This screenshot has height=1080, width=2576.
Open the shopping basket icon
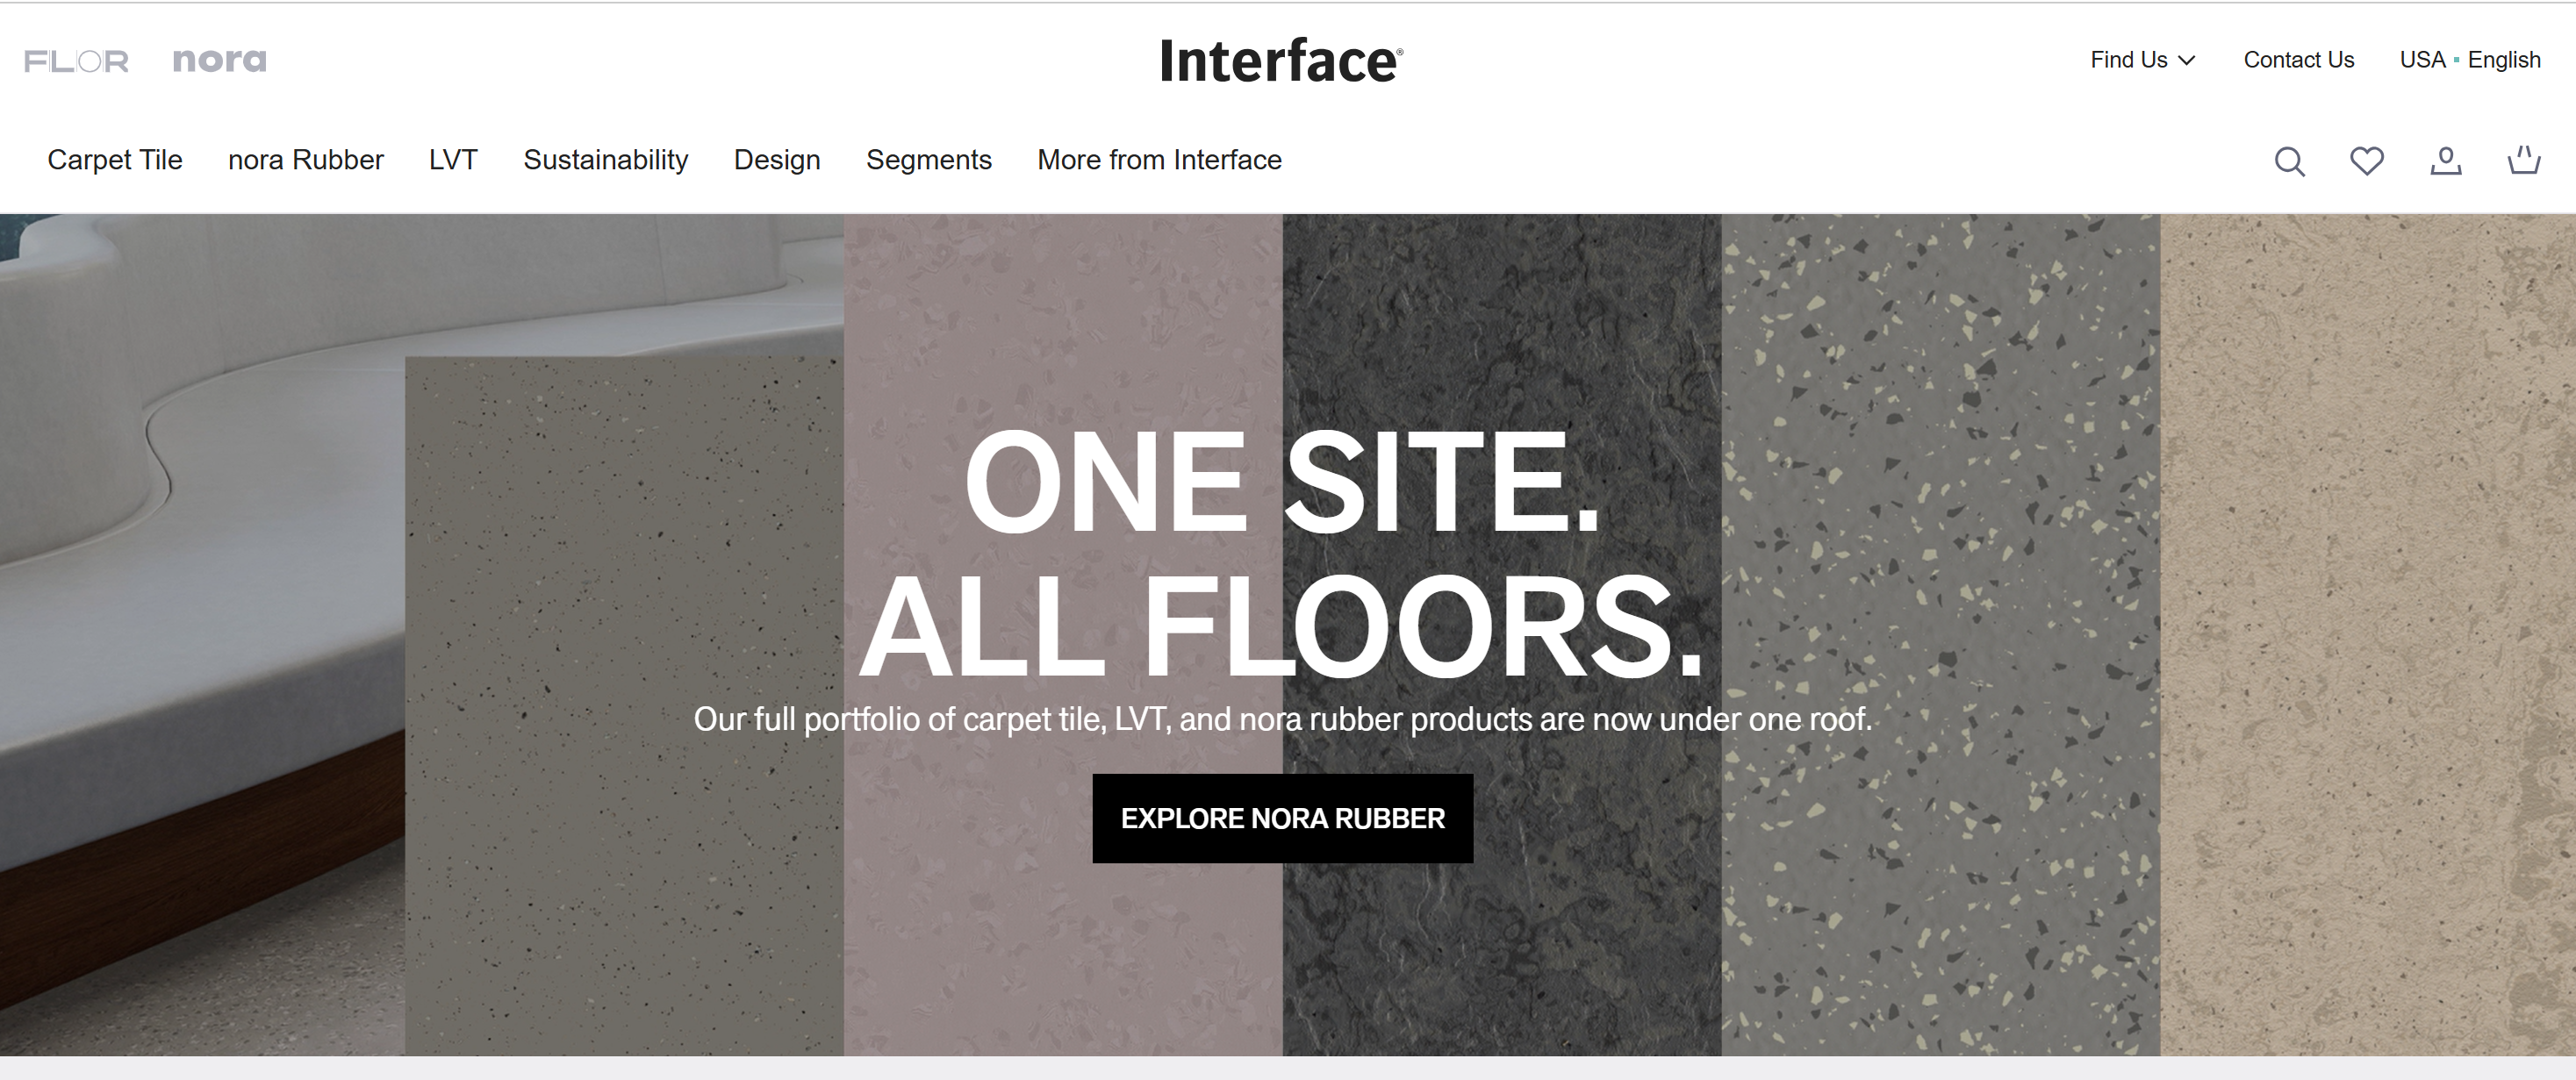point(2523,161)
